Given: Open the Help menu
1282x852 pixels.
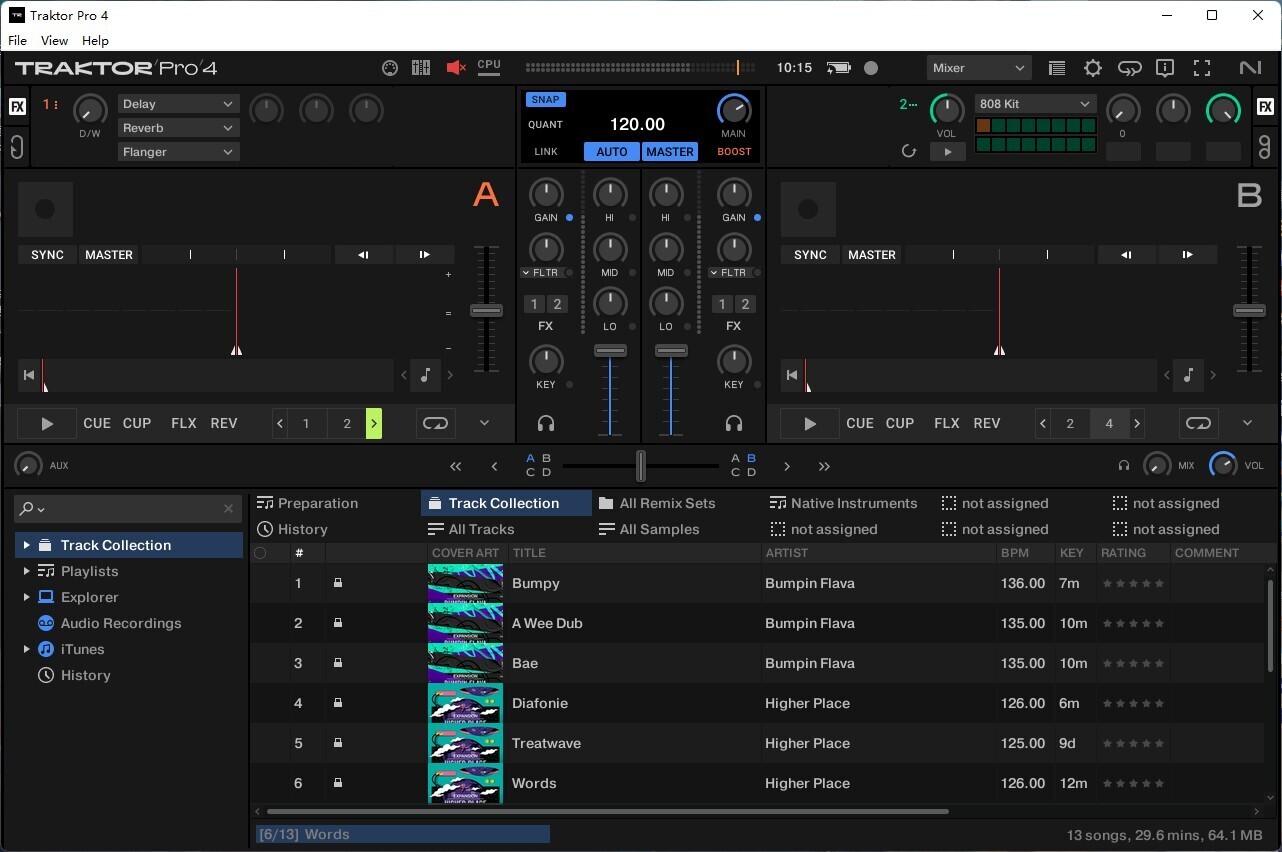Looking at the screenshot, I should pyautogui.click(x=95, y=41).
